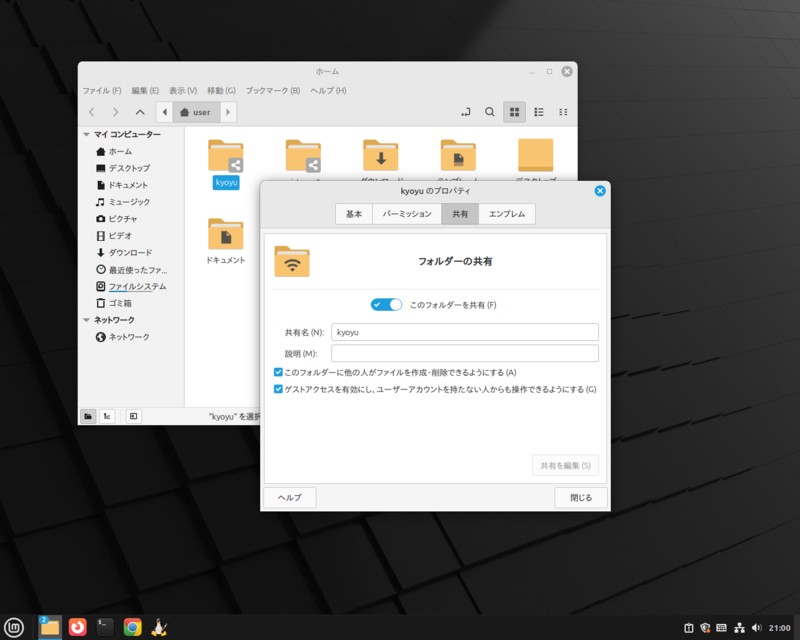Open the terminal from the taskbar
800x640 pixels.
(x=105, y=627)
